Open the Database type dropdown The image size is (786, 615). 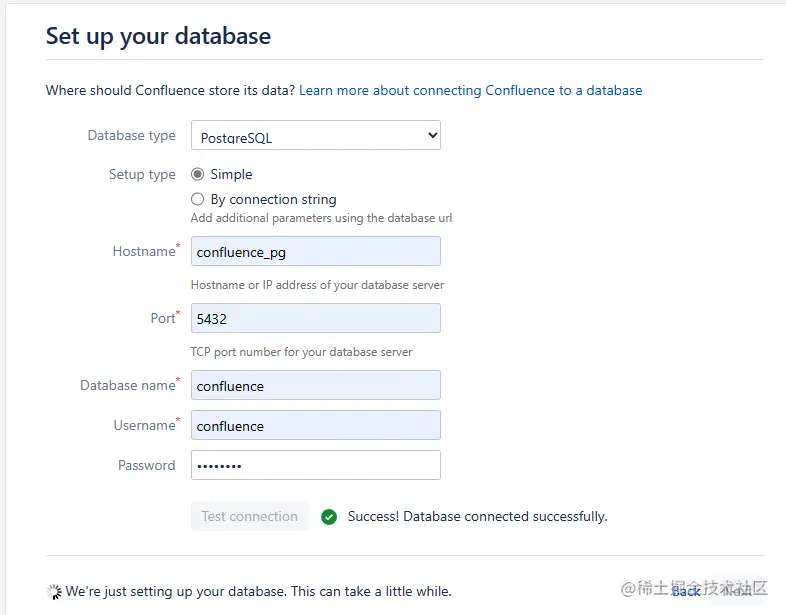coord(315,136)
